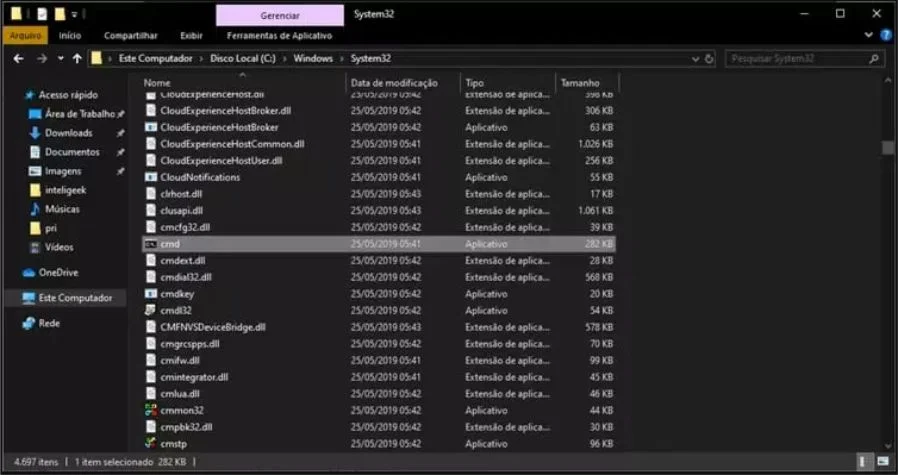Click the CloudNotifications application icon
This screenshot has height=475, width=898.
pos(151,178)
